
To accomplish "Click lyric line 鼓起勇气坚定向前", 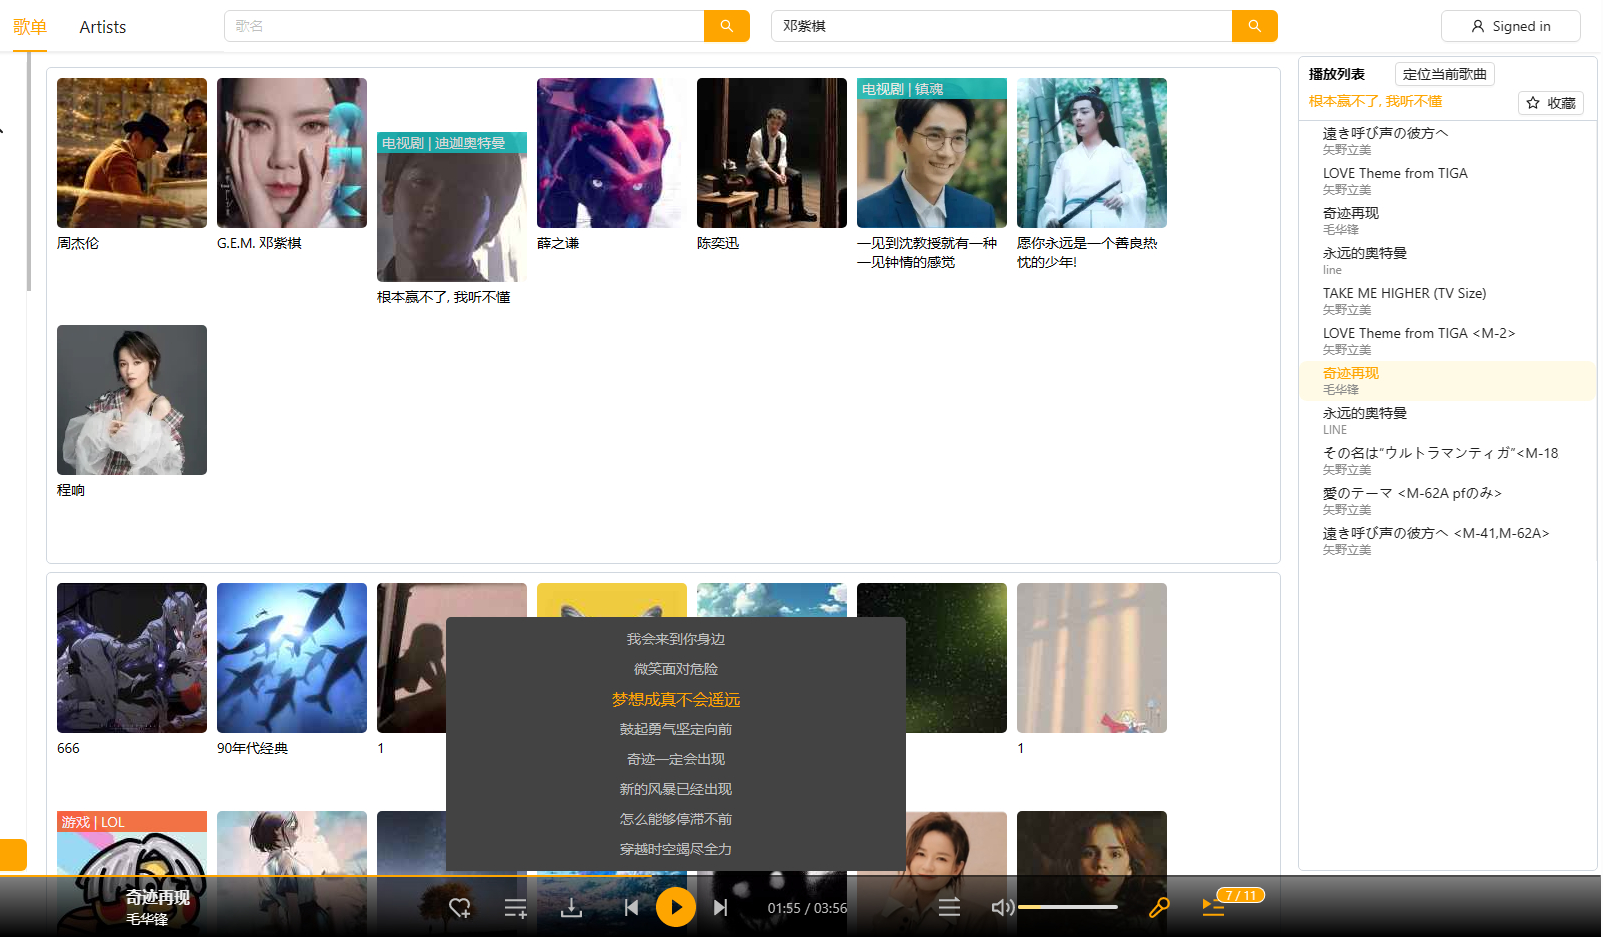I will [x=676, y=729].
